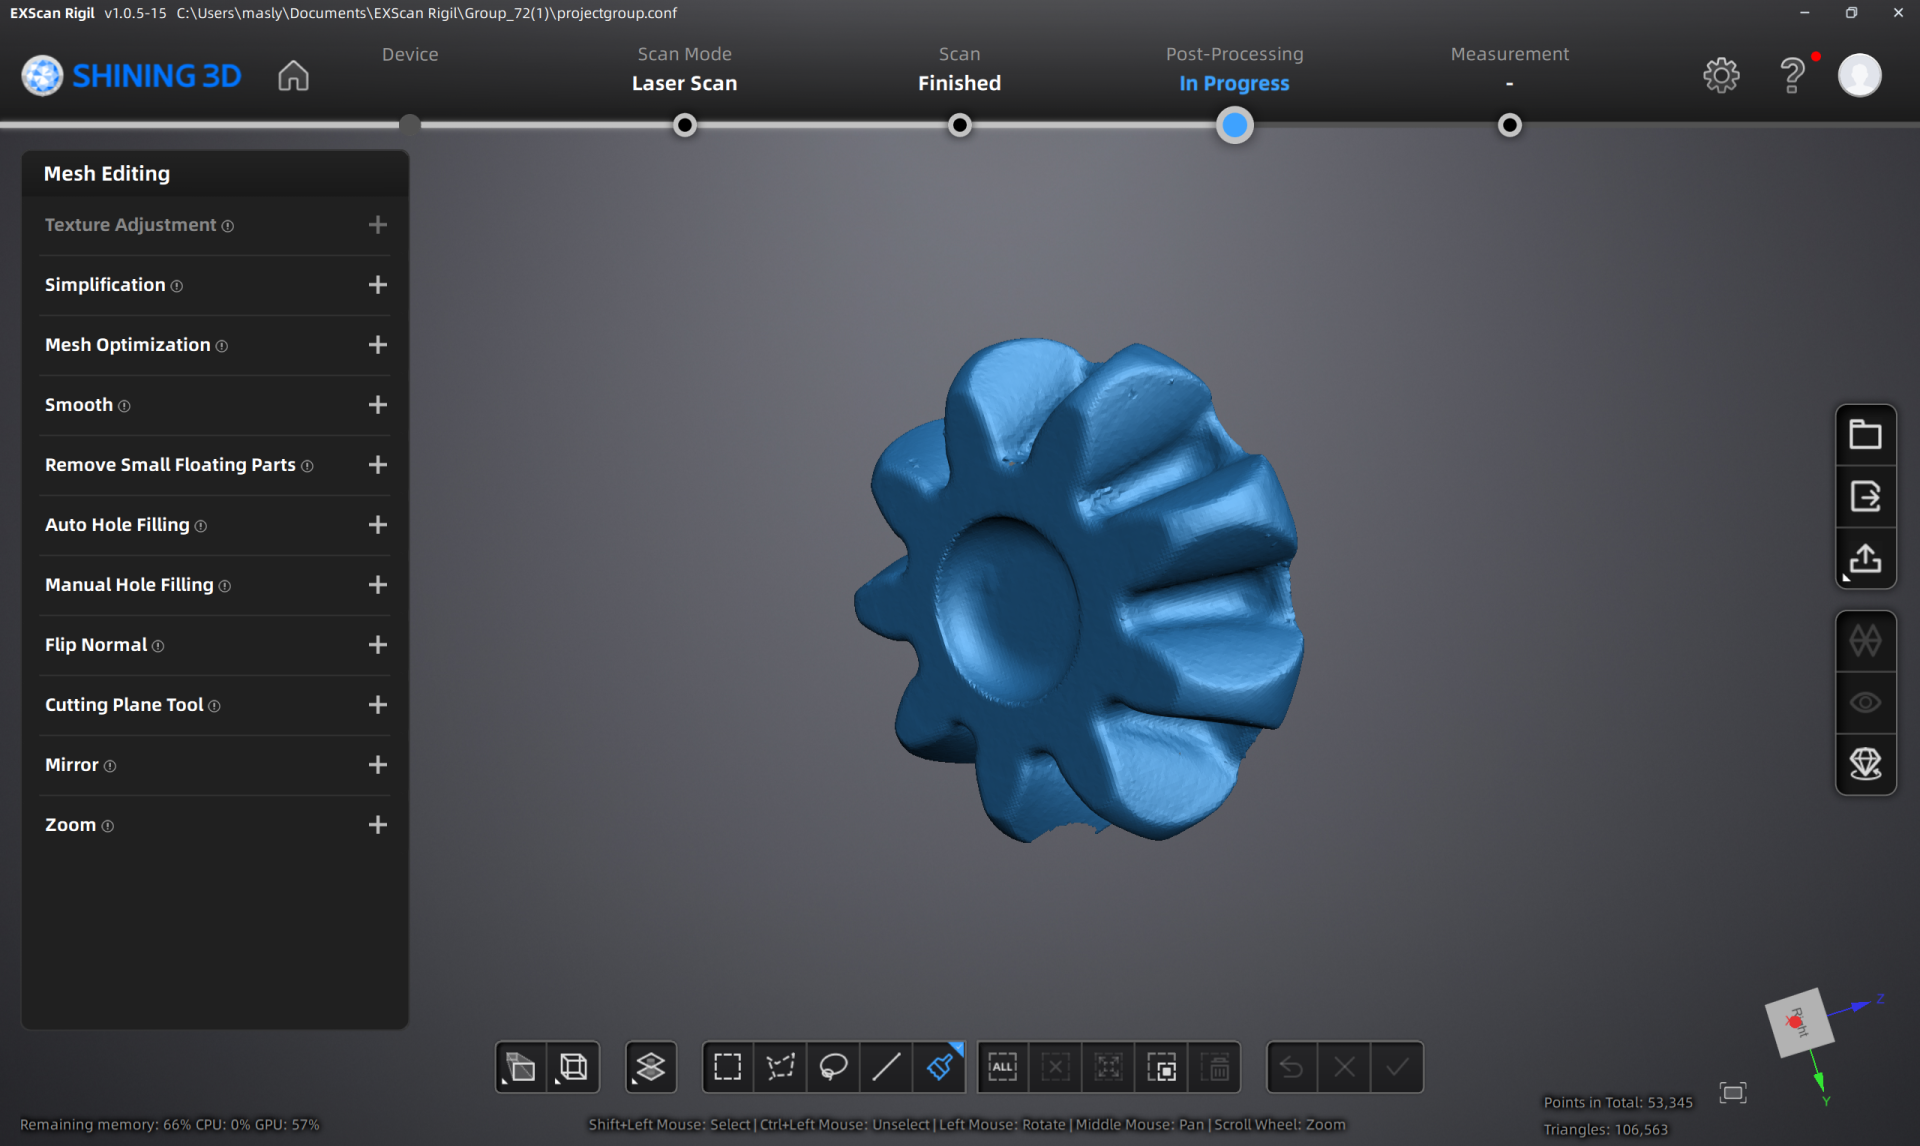This screenshot has width=1920, height=1146.
Task: Switch to the Scan Mode step
Action: tap(685, 125)
